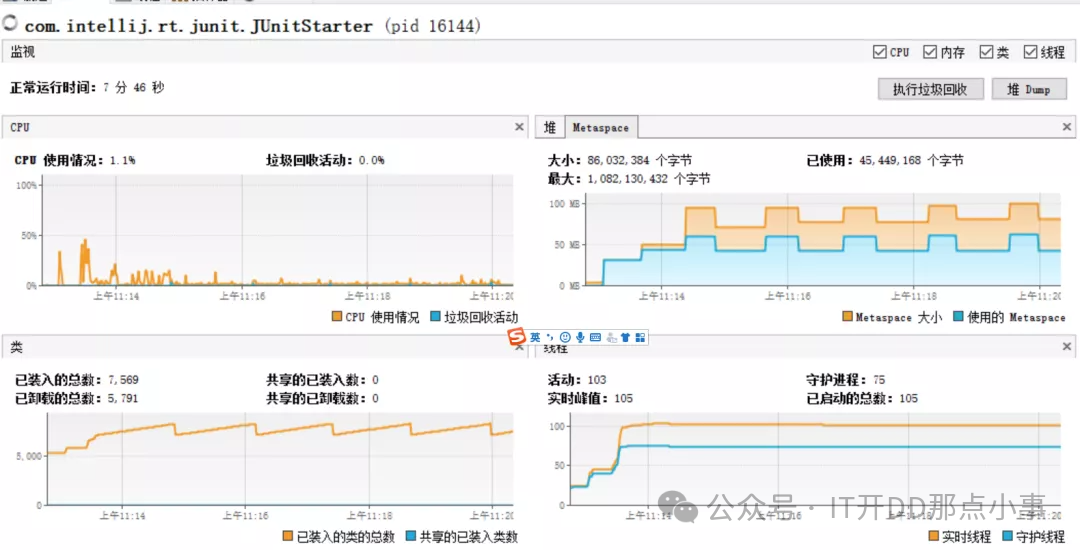Toggle the 垃圾回收活动 legend swatch
1080x550 pixels.
(435, 317)
